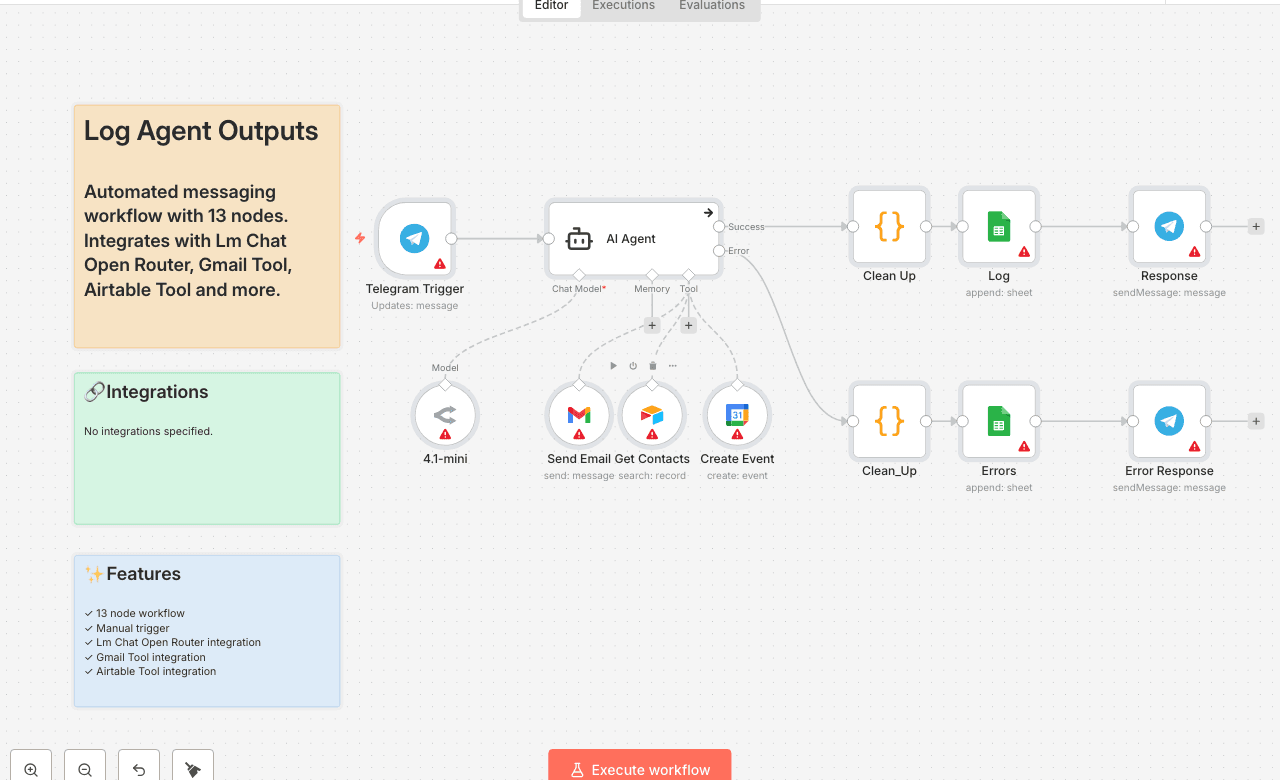The width and height of the screenshot is (1280, 780).
Task: Open the Airtable Get Contacts tool node
Action: click(x=653, y=414)
